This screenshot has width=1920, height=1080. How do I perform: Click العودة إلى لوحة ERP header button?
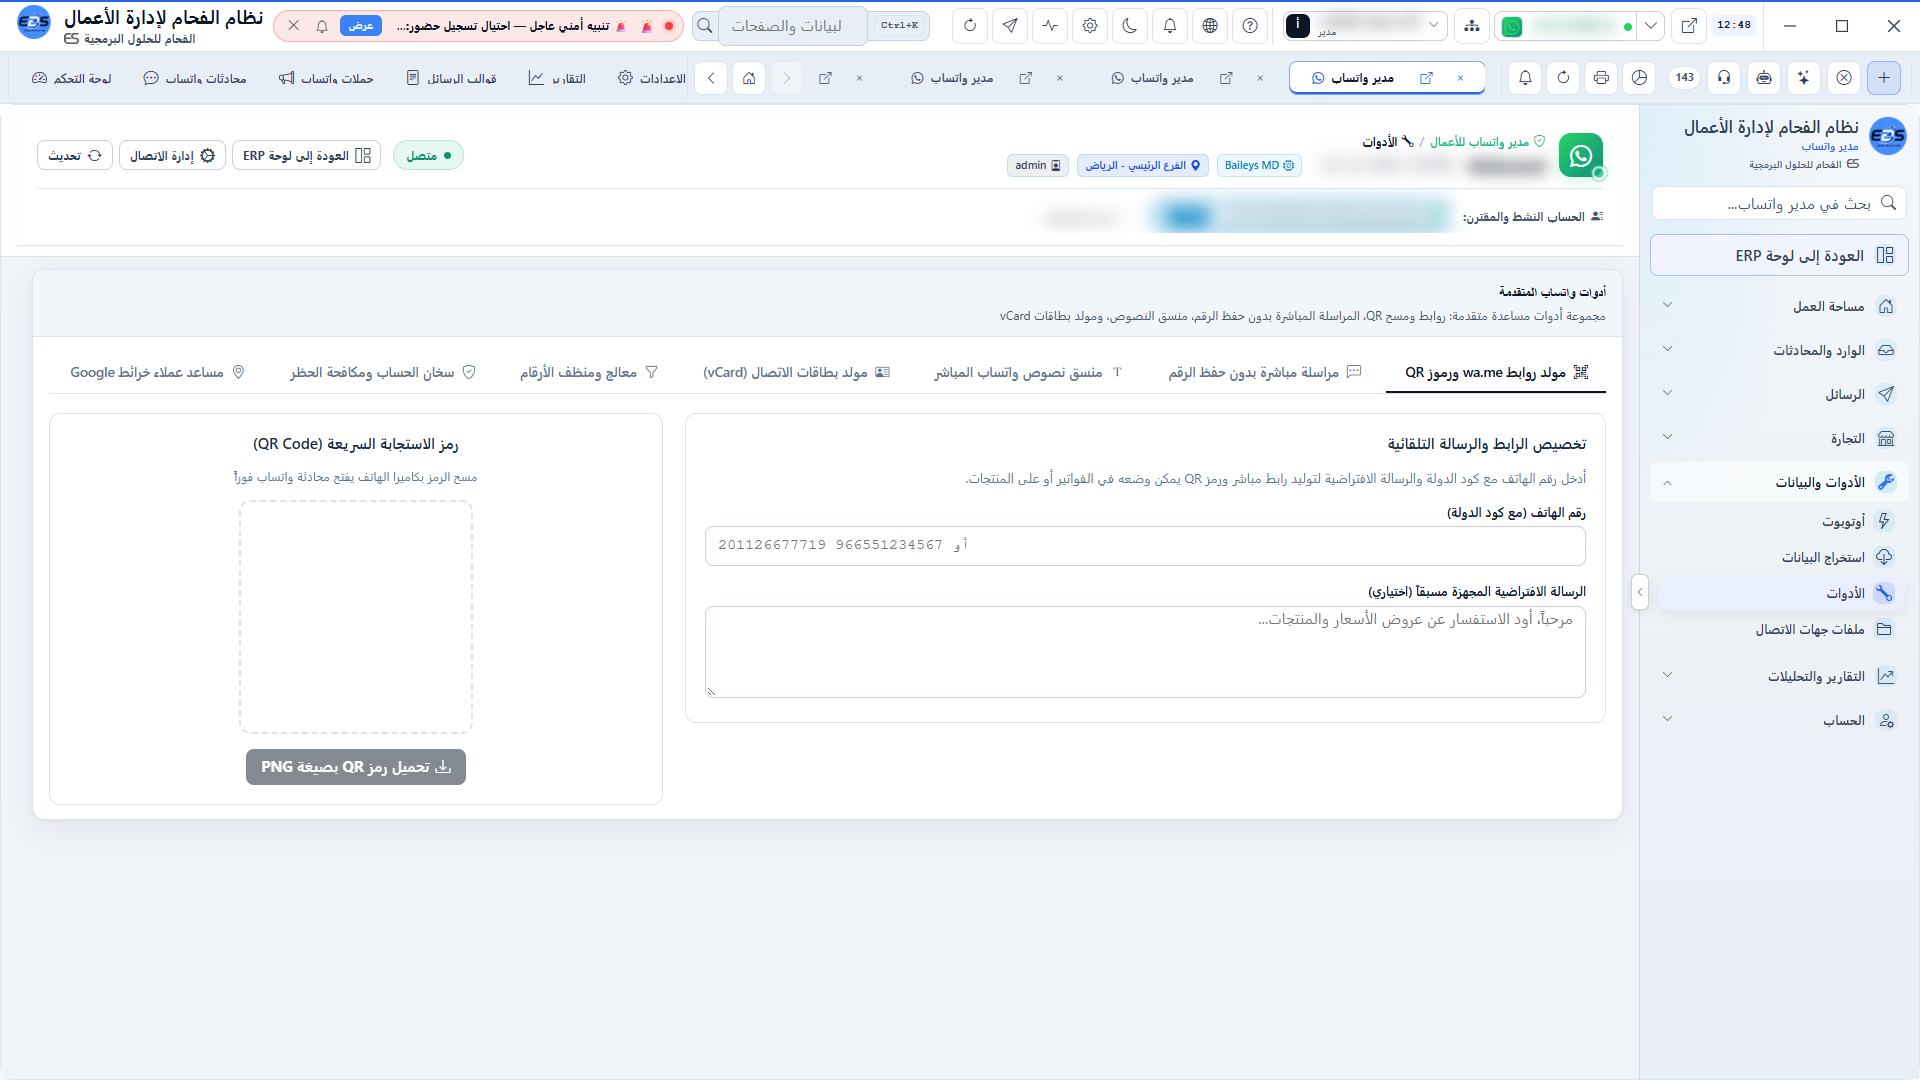pyautogui.click(x=306, y=155)
